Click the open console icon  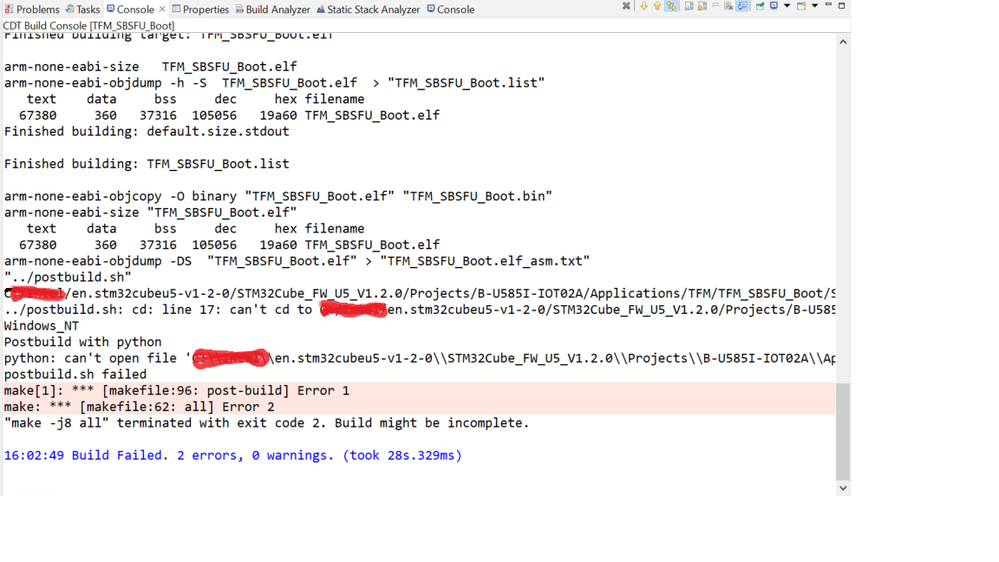click(801, 6)
